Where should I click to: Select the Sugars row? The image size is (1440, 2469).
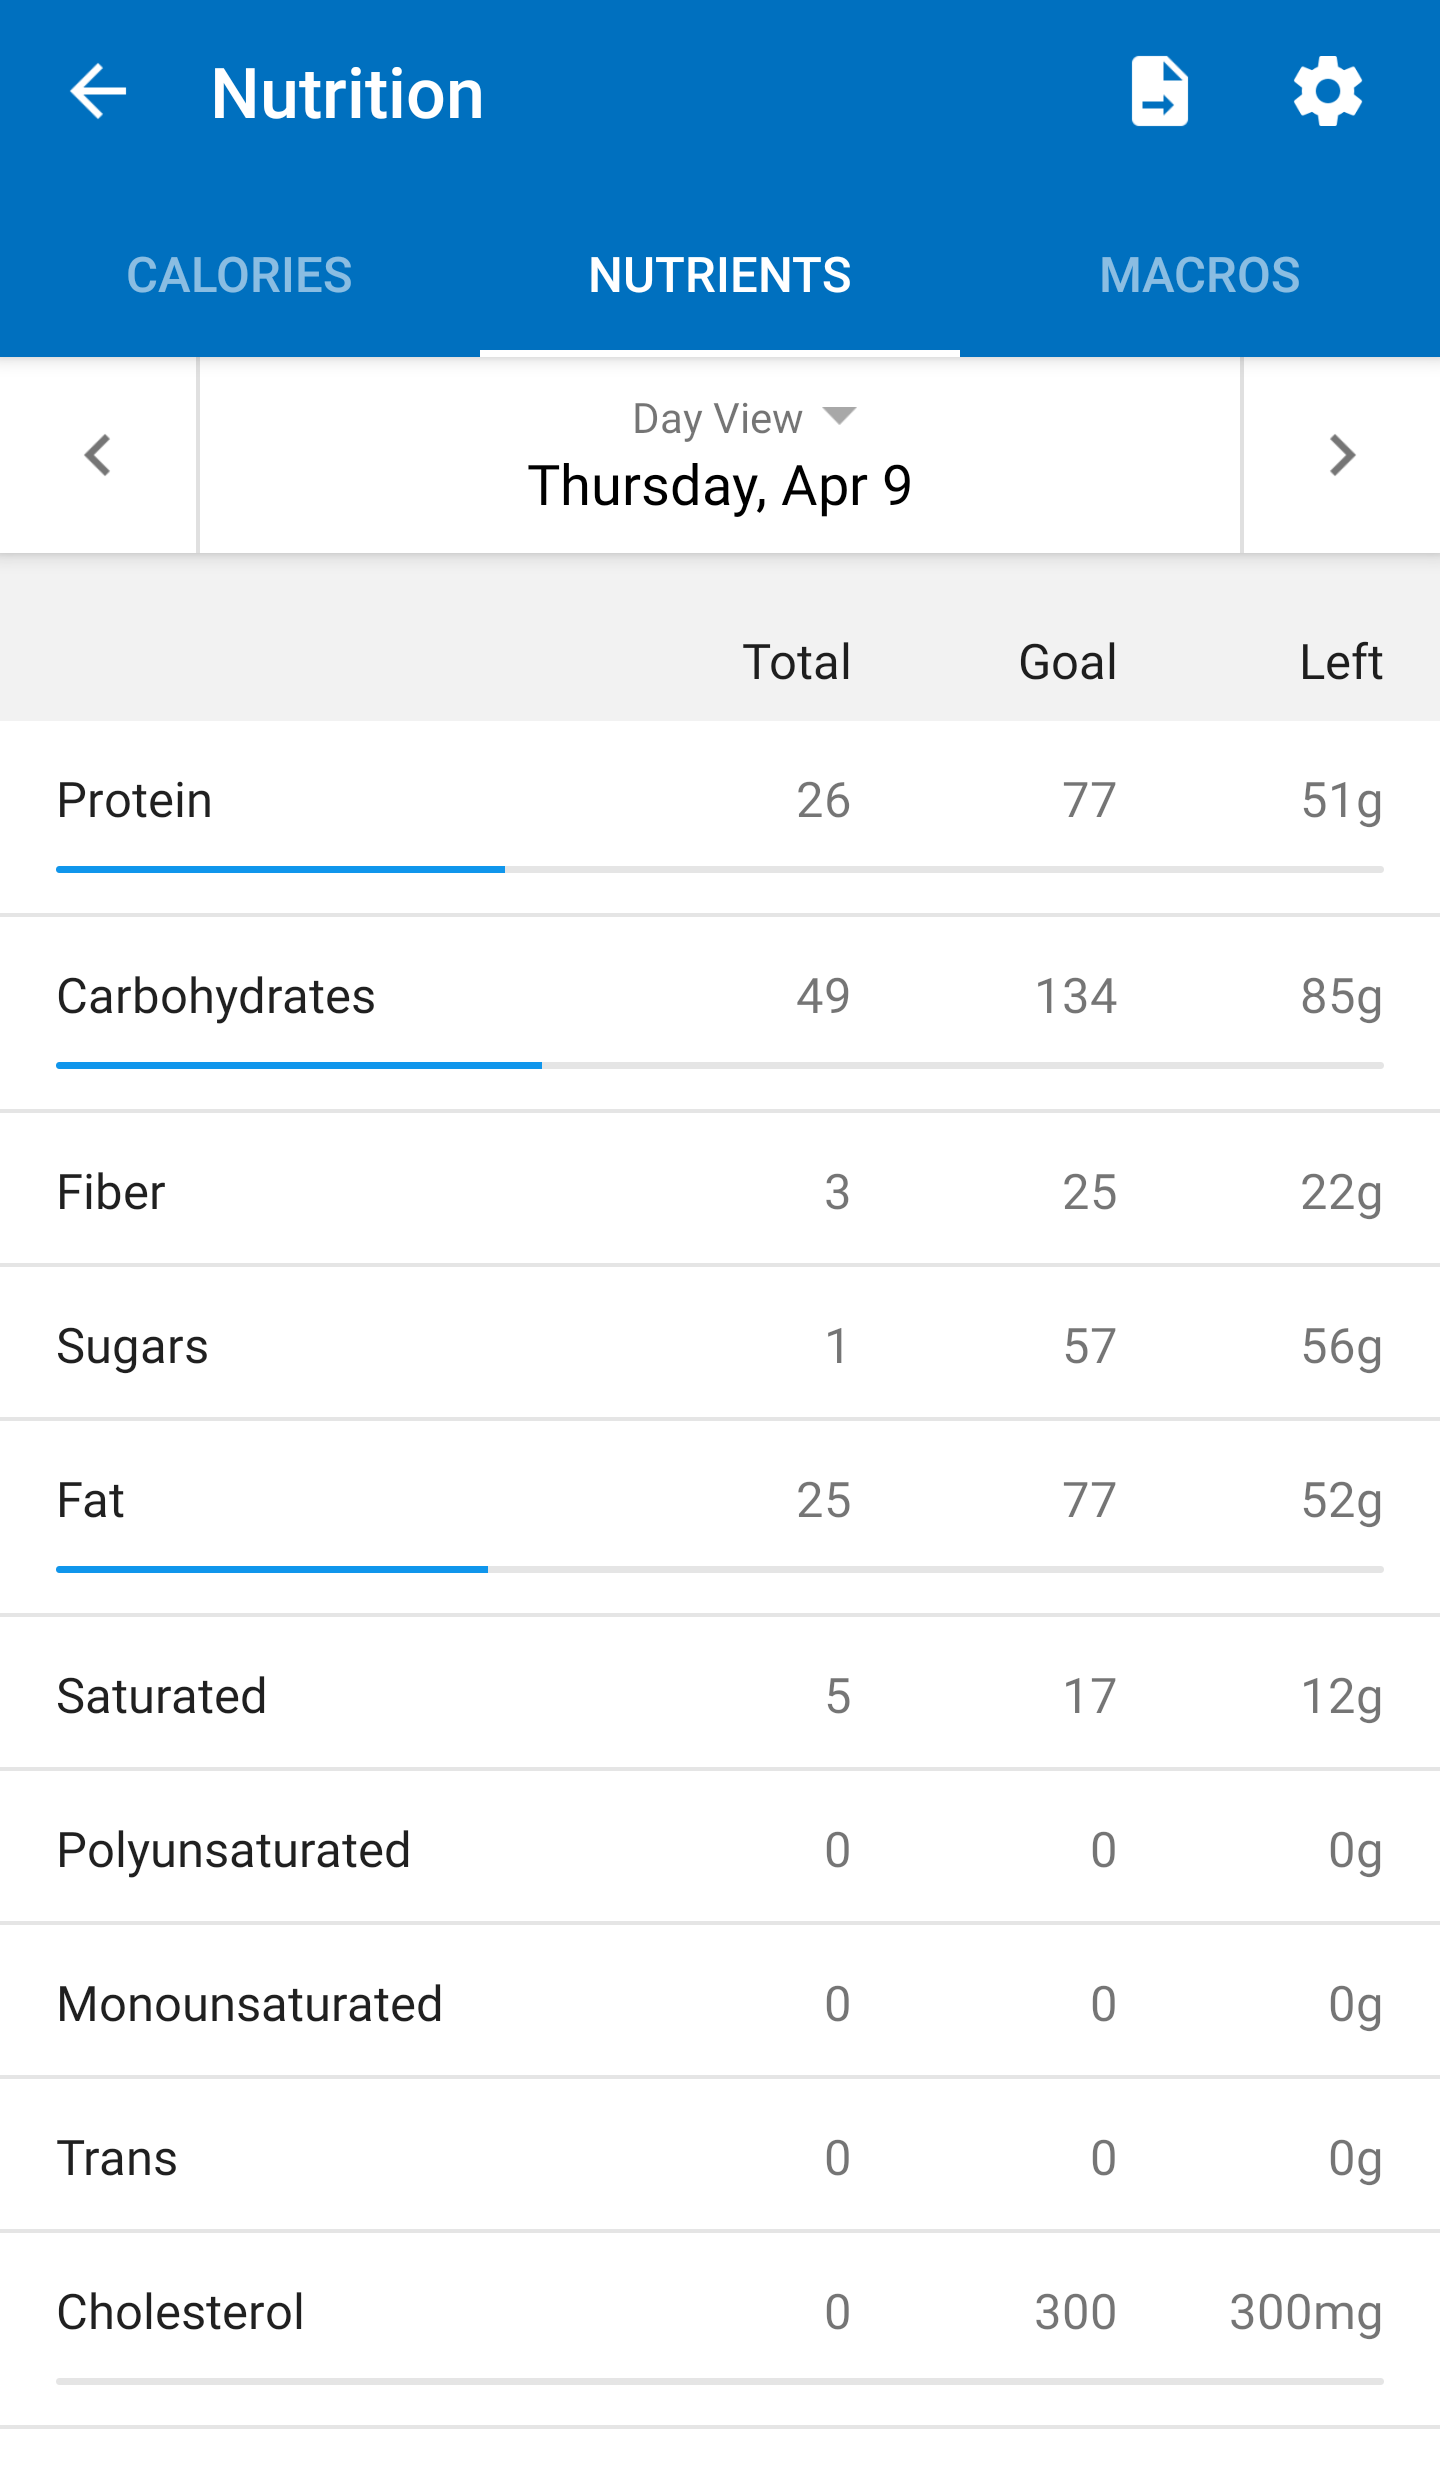pyautogui.click(x=720, y=1346)
